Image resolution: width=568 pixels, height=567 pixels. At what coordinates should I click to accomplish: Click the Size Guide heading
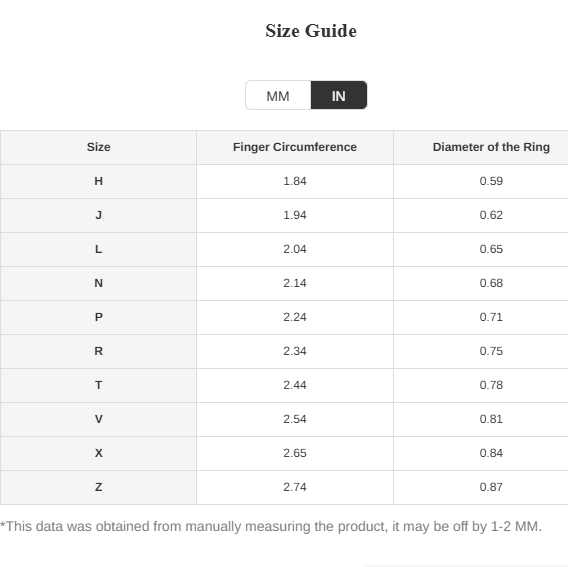click(311, 31)
